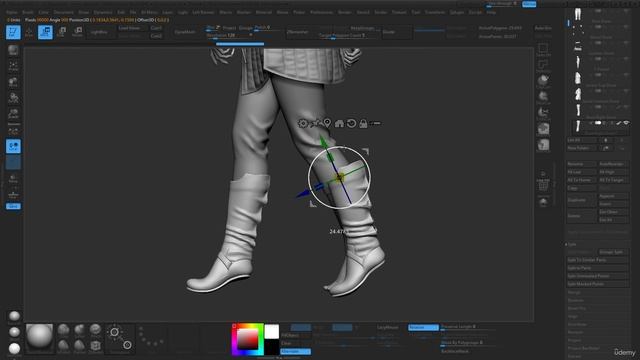Screen dimensions: 640x360
Task: Select the Rotate mode icon
Action: pos(77,32)
